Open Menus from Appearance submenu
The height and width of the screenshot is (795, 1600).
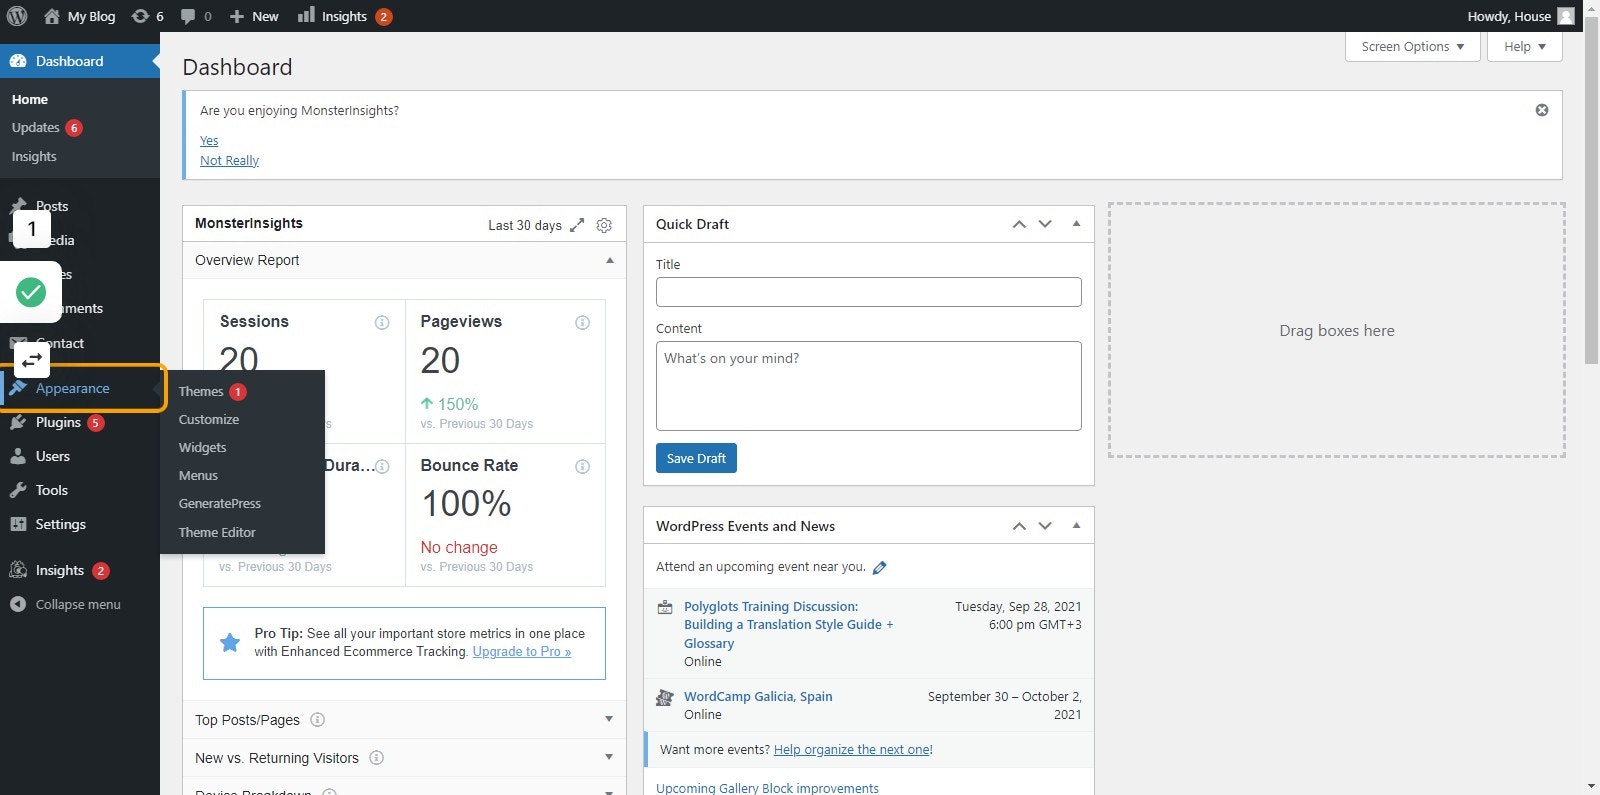point(198,475)
